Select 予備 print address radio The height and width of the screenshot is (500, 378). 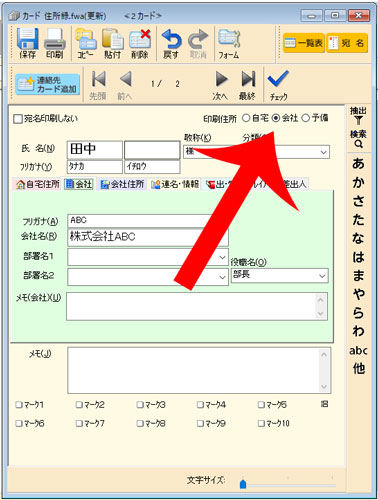(305, 118)
